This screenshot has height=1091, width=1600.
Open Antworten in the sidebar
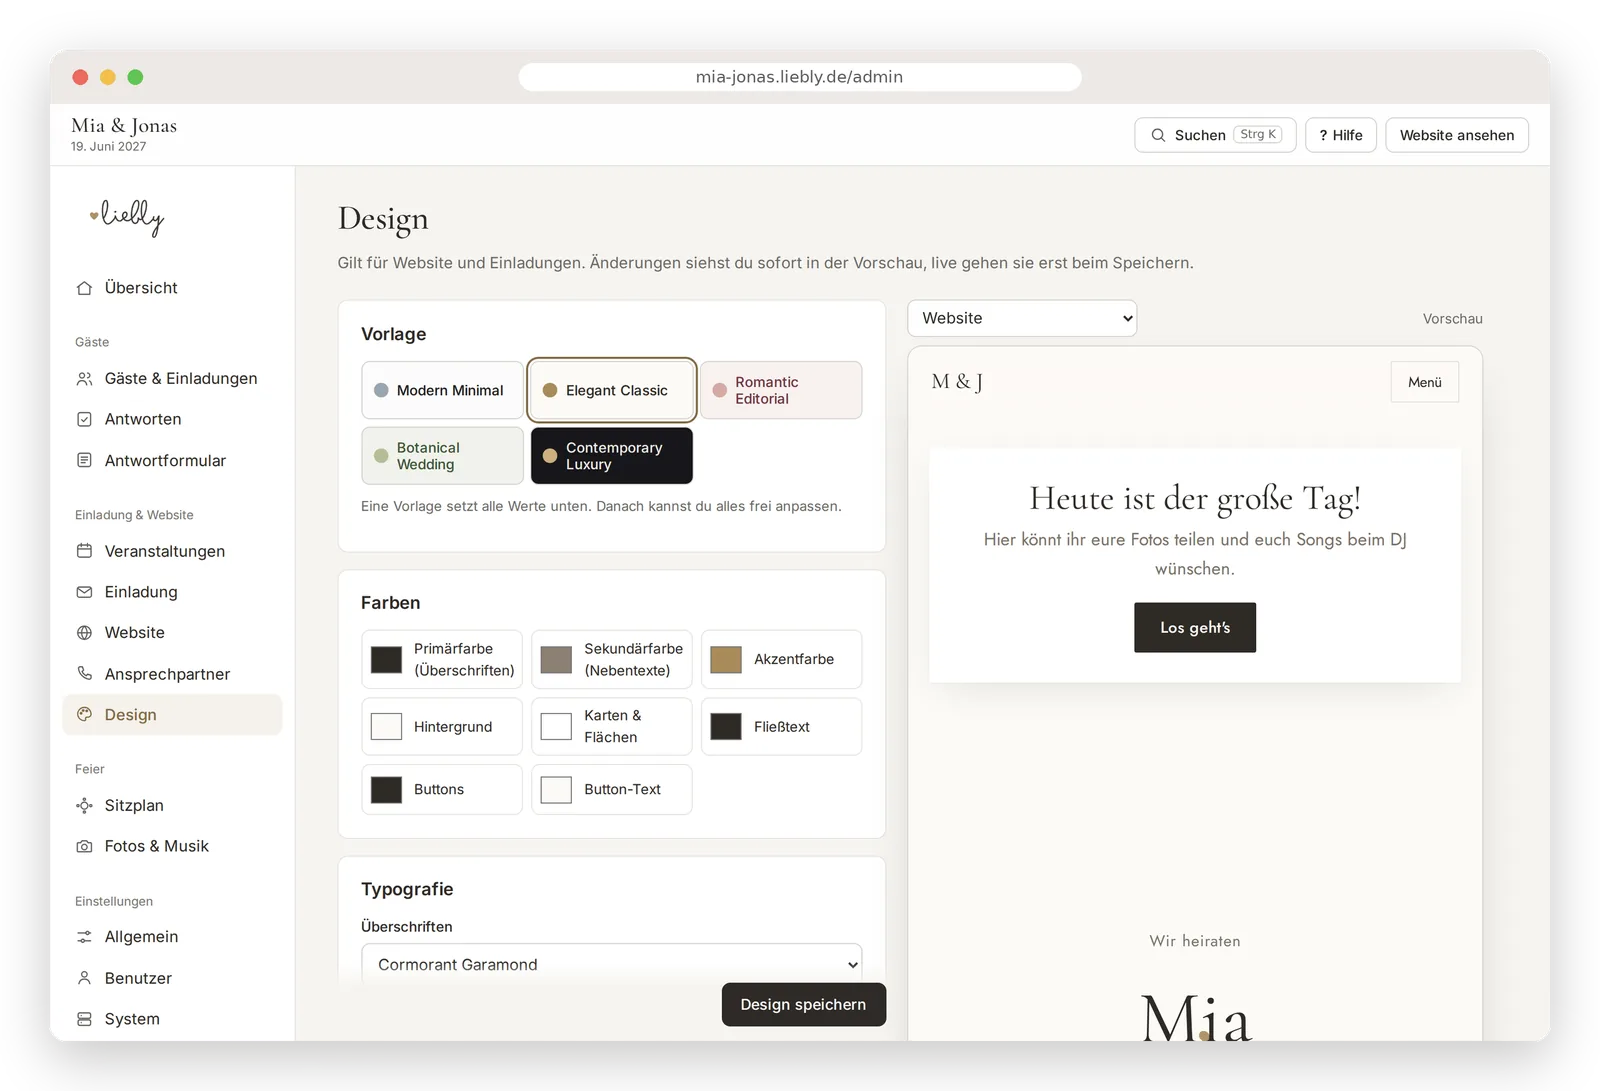click(172, 419)
